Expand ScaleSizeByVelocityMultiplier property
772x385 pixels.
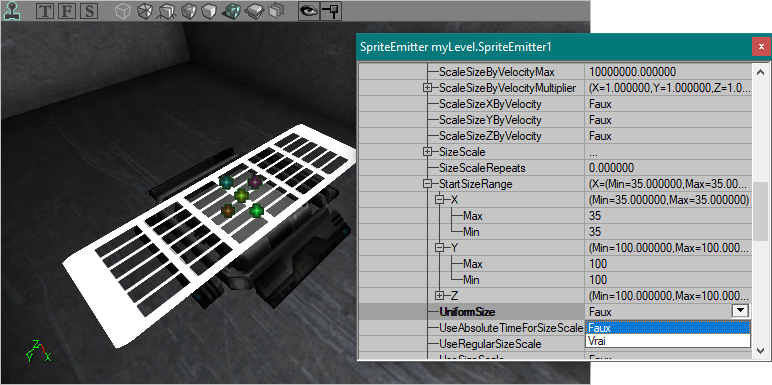pyautogui.click(x=427, y=88)
